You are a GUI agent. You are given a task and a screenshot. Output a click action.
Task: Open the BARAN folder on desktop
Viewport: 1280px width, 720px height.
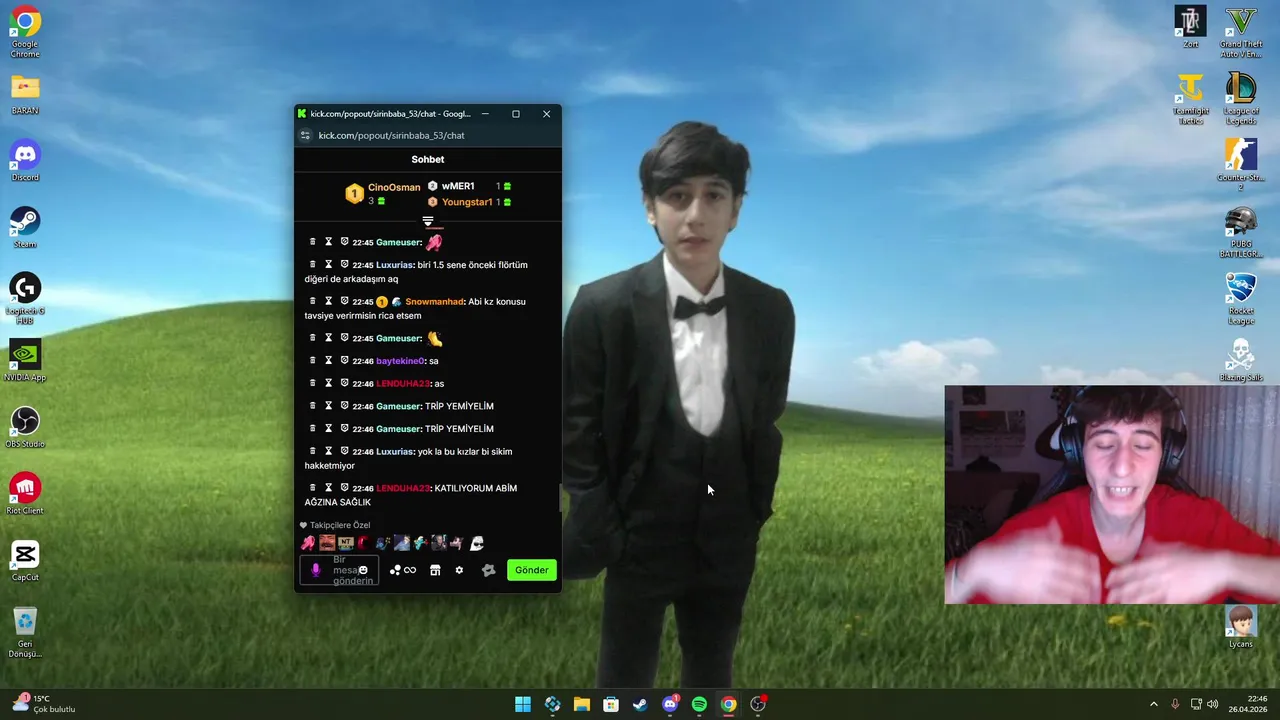(x=25, y=95)
